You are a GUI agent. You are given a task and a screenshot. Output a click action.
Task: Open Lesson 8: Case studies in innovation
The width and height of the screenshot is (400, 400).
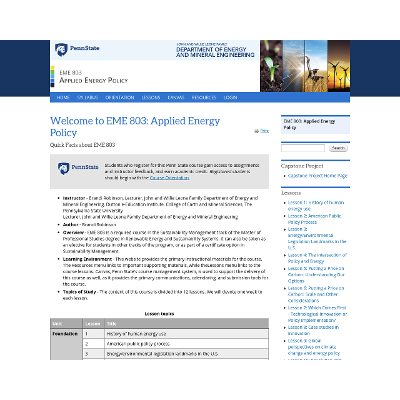[313, 330]
